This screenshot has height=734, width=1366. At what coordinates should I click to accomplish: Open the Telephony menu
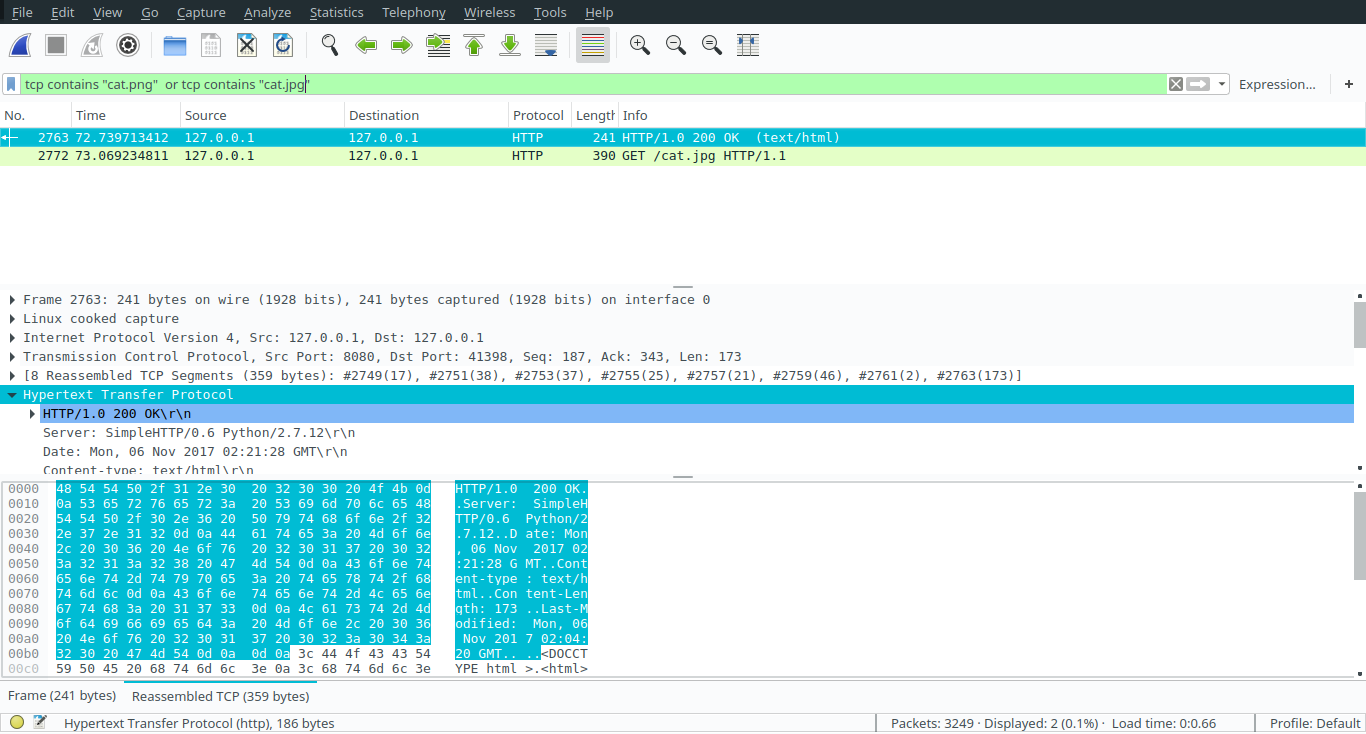click(414, 12)
